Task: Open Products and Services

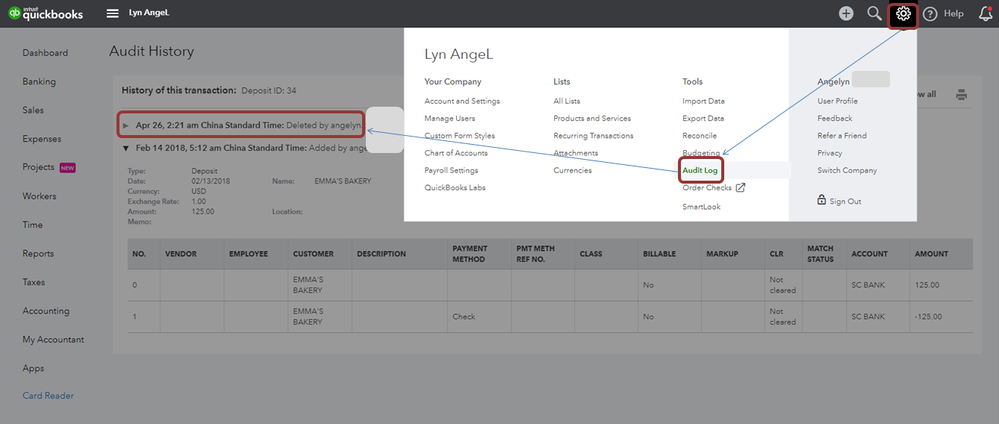Action: [593, 119]
